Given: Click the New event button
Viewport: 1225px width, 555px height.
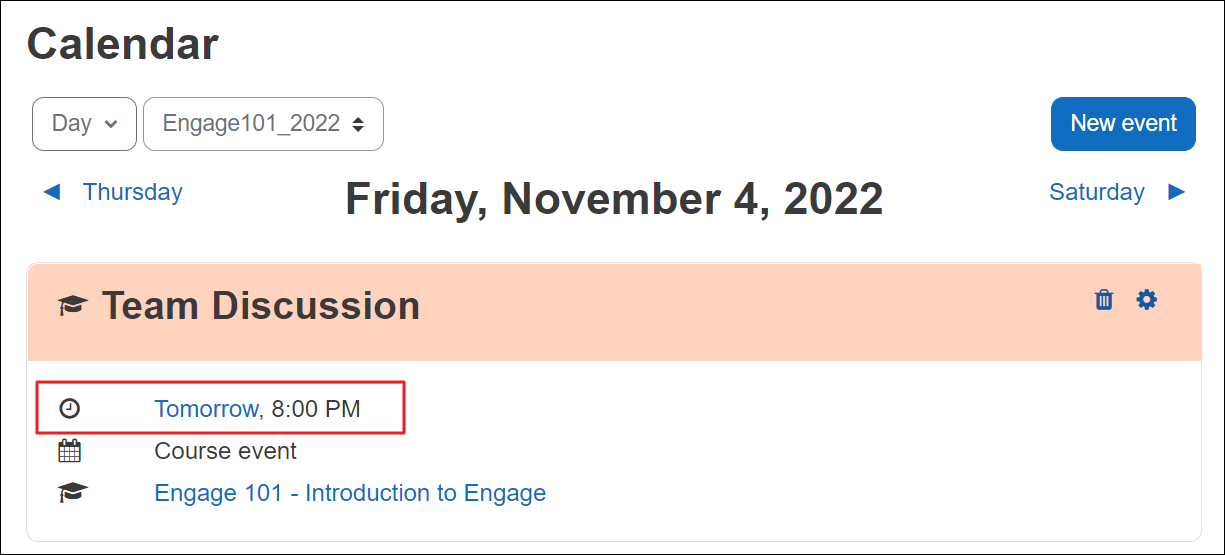Looking at the screenshot, I should 1123,124.
